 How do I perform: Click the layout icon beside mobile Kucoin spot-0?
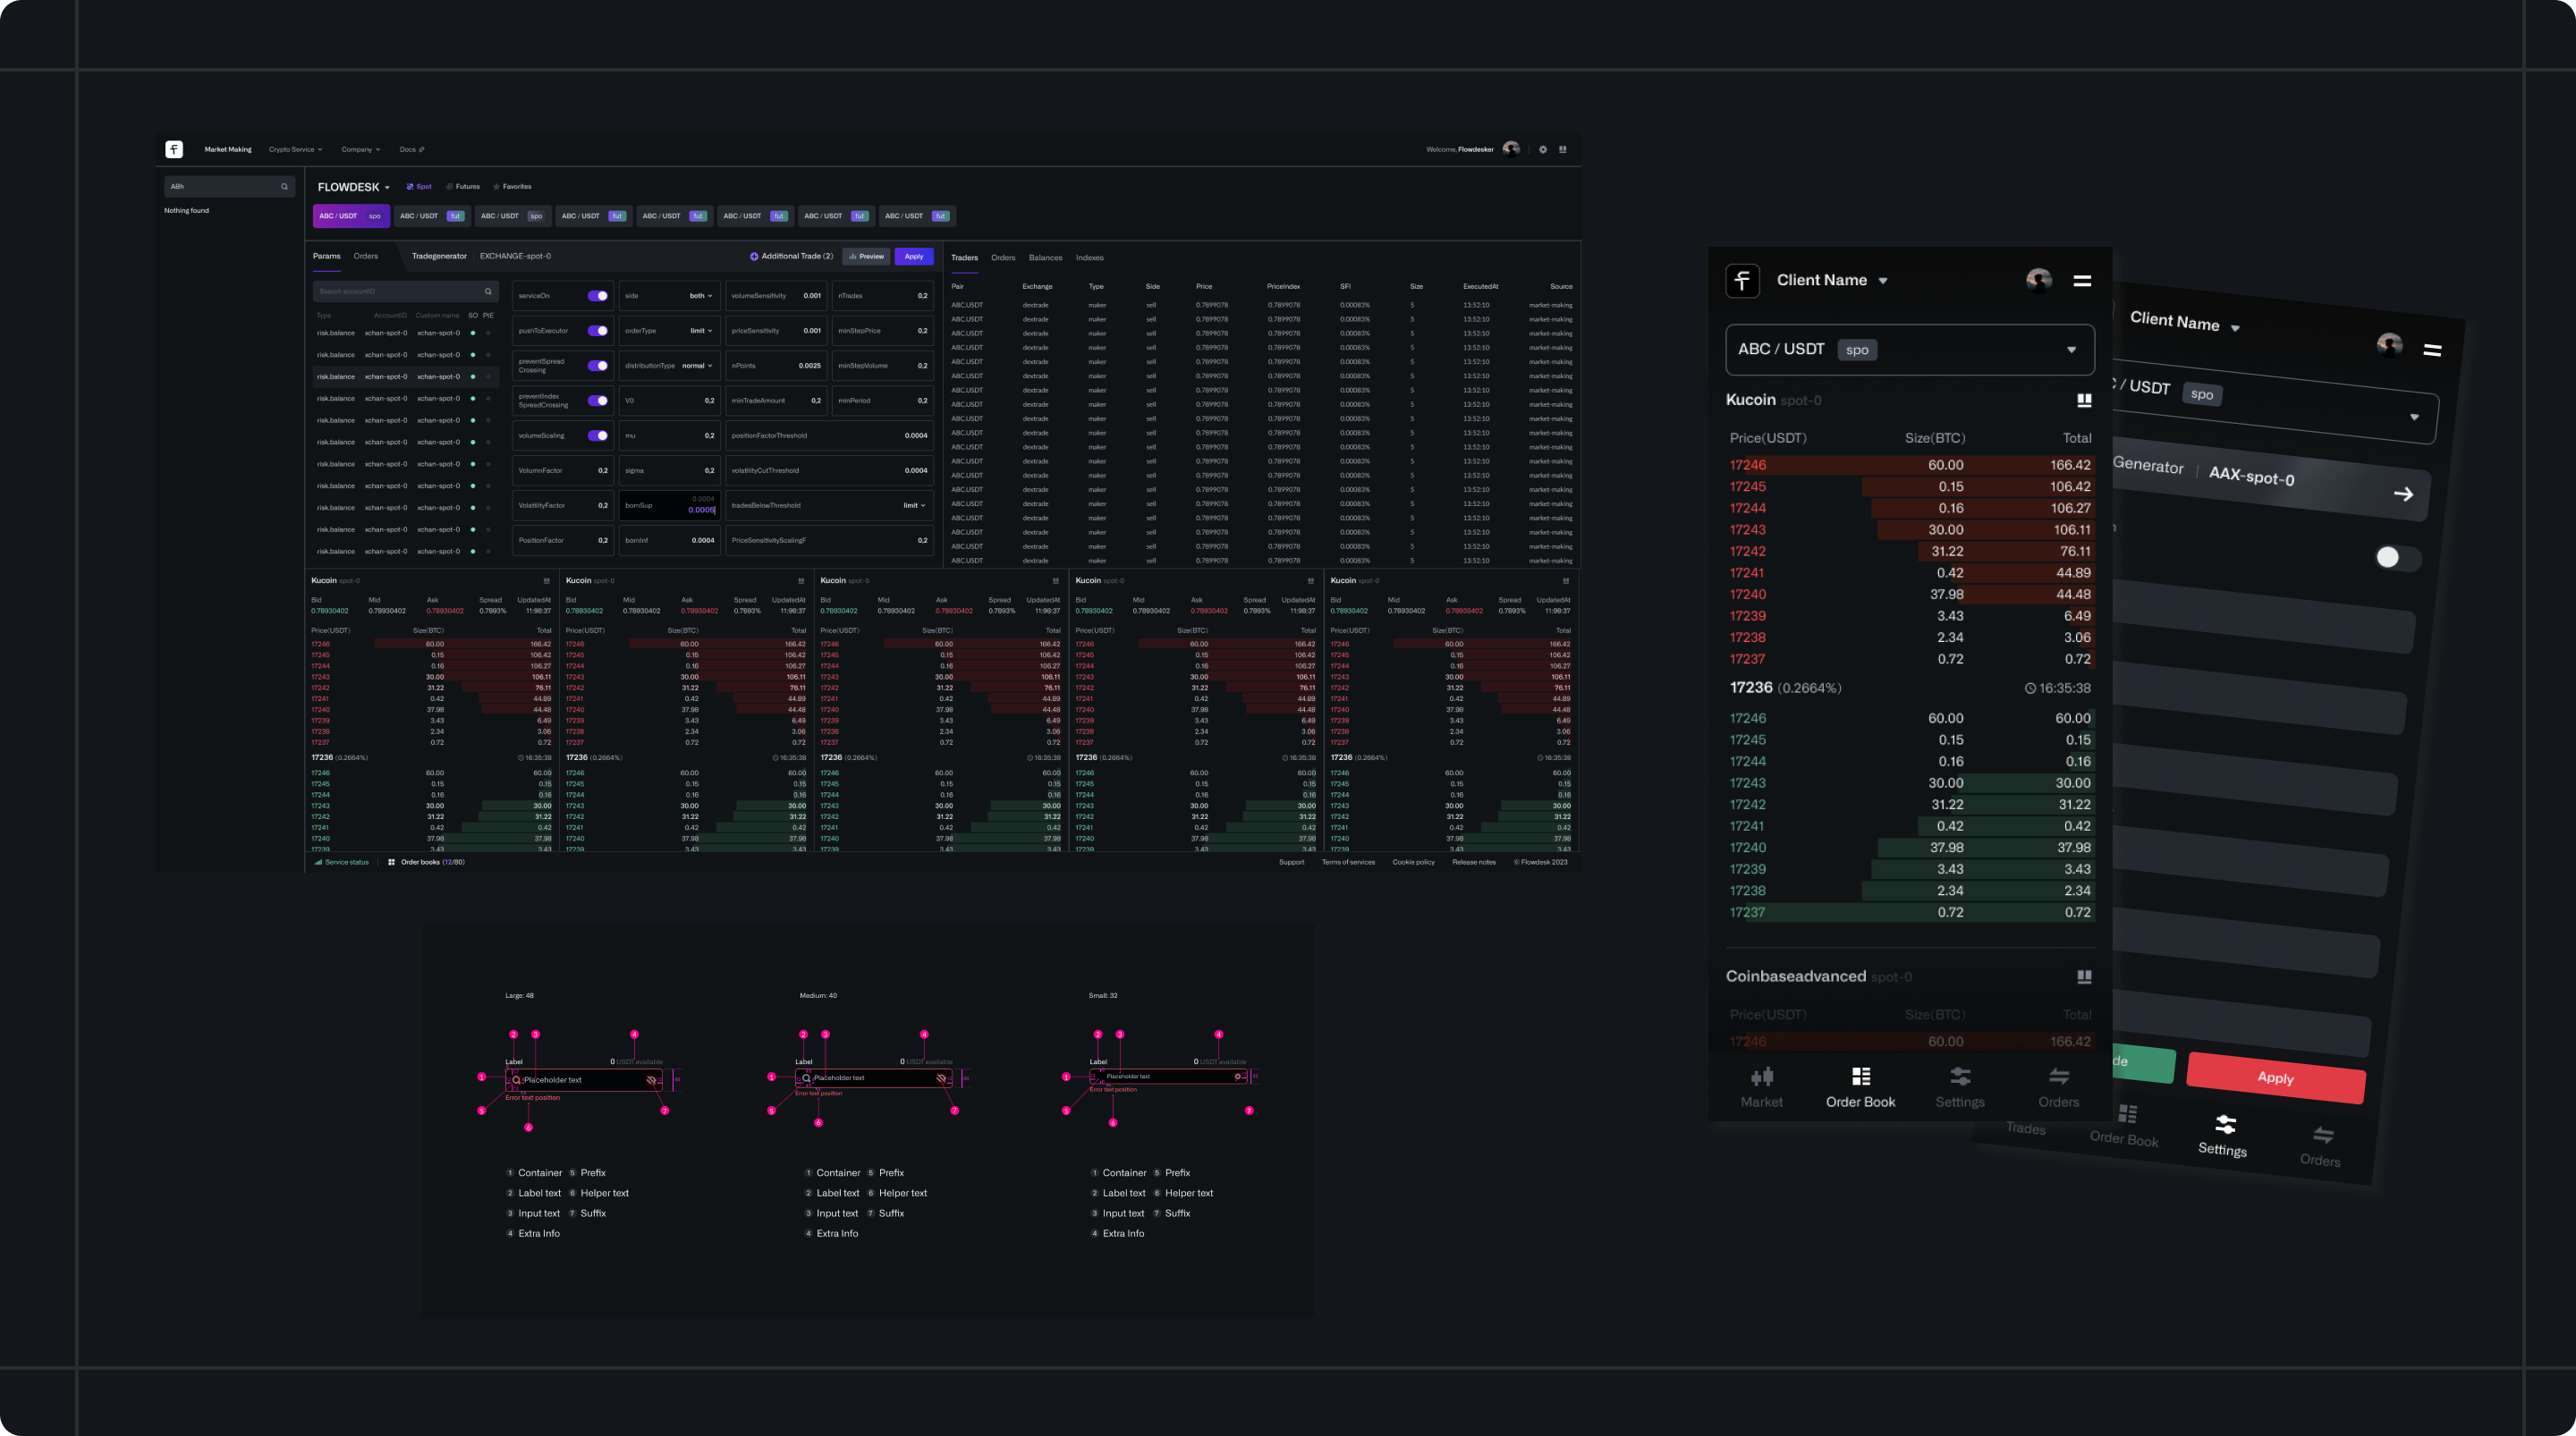(x=2084, y=400)
